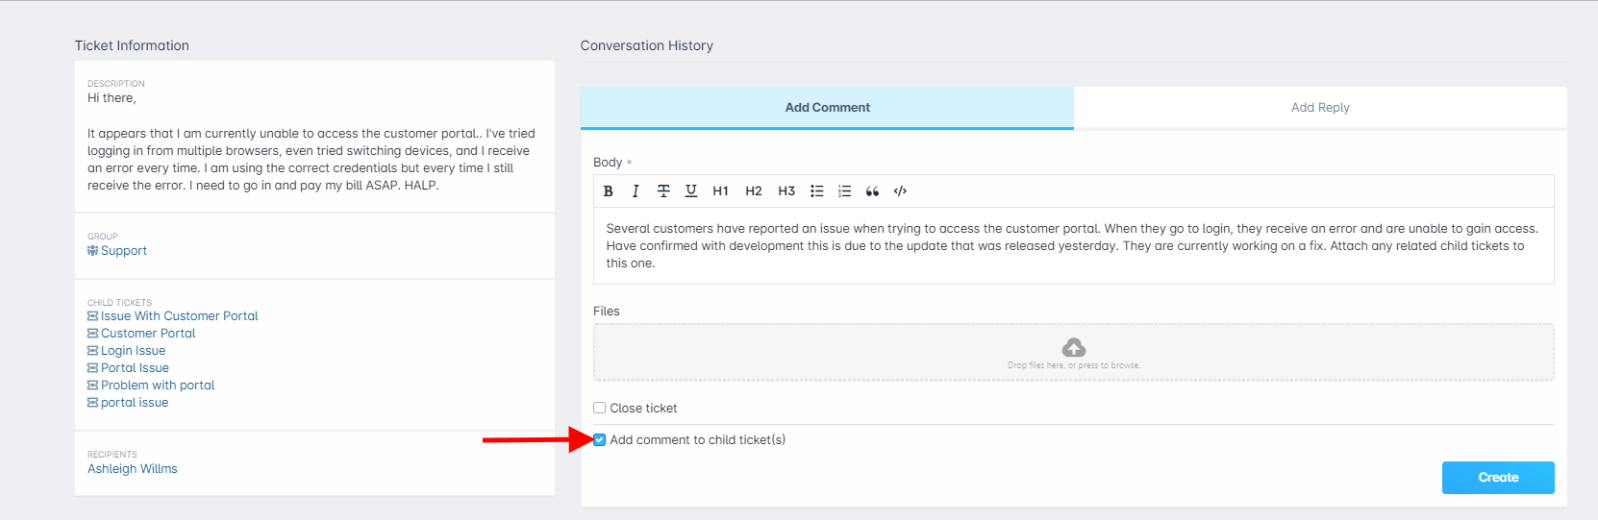Set Heading 3 style
The image size is (1598, 520).
[x=787, y=191]
